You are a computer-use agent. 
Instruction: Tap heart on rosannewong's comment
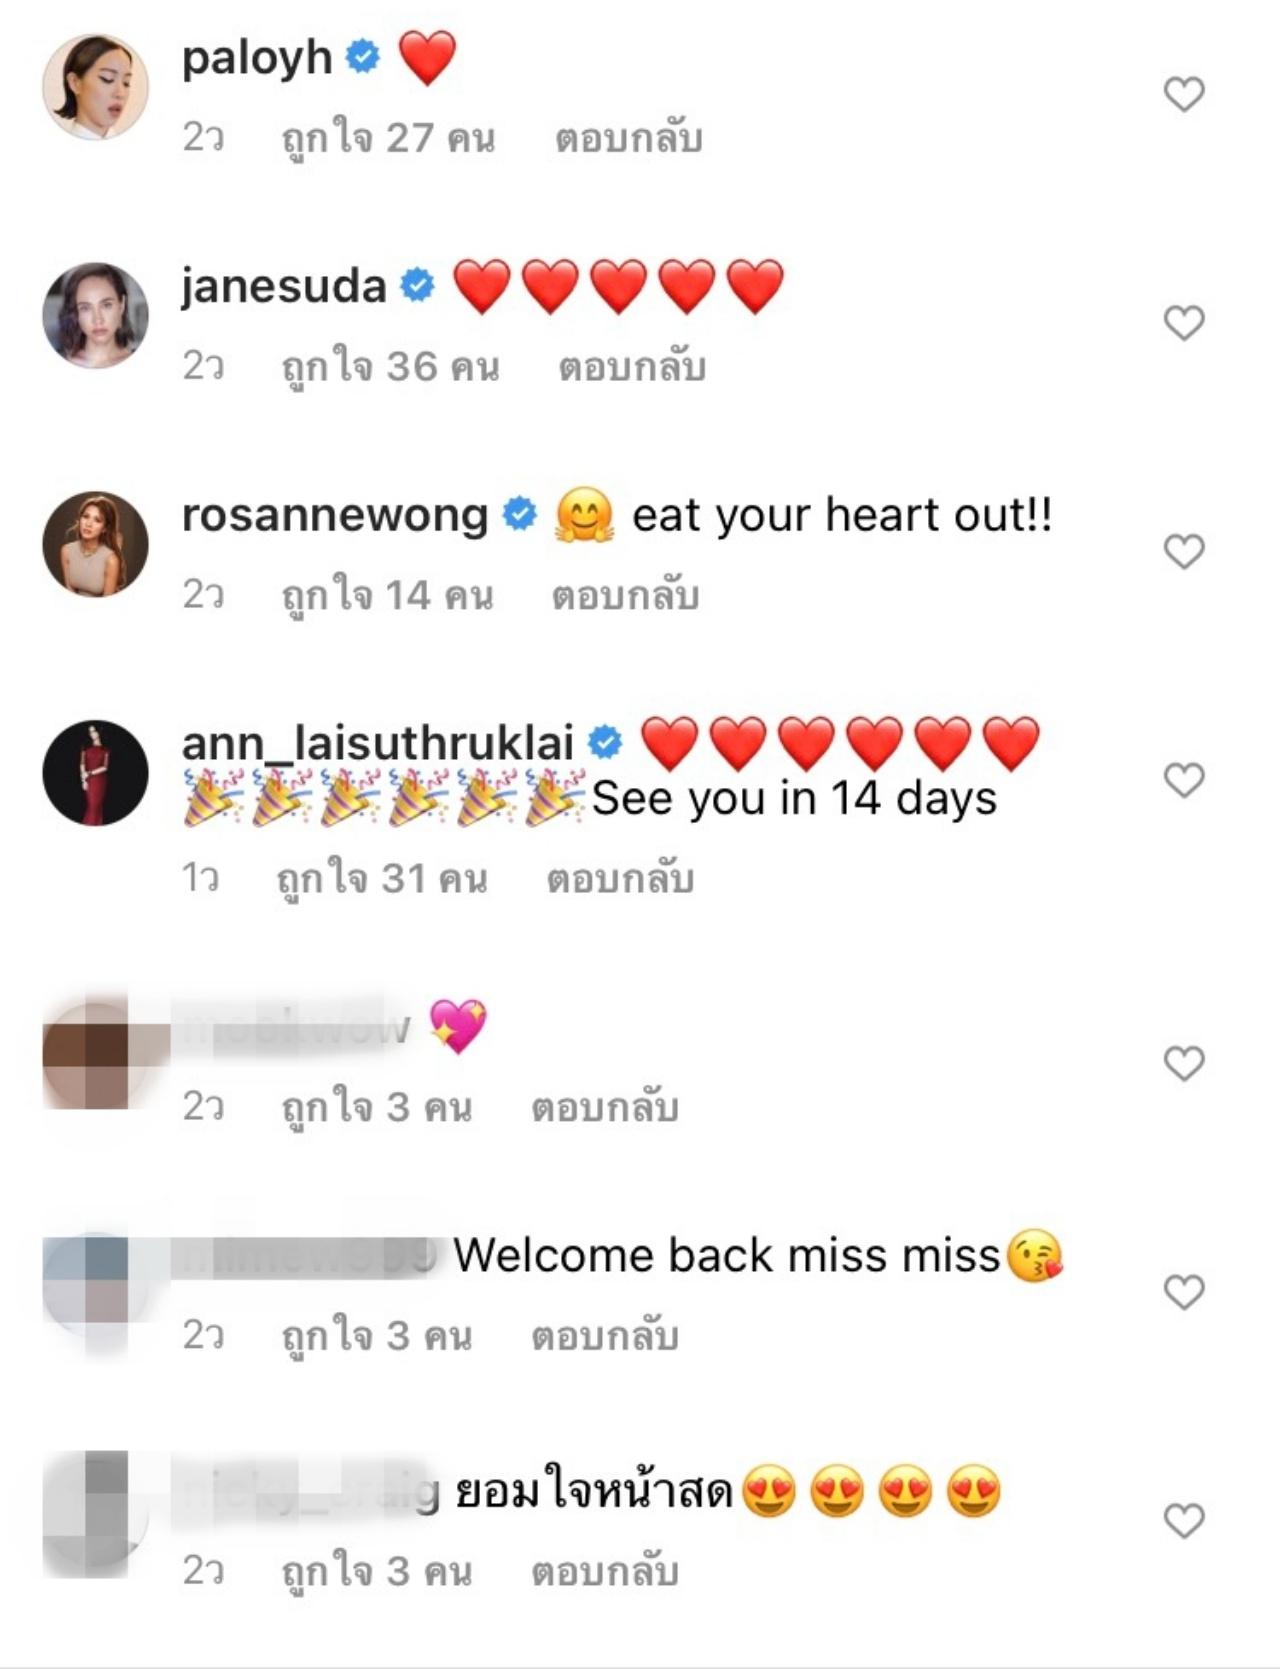pos(1184,551)
